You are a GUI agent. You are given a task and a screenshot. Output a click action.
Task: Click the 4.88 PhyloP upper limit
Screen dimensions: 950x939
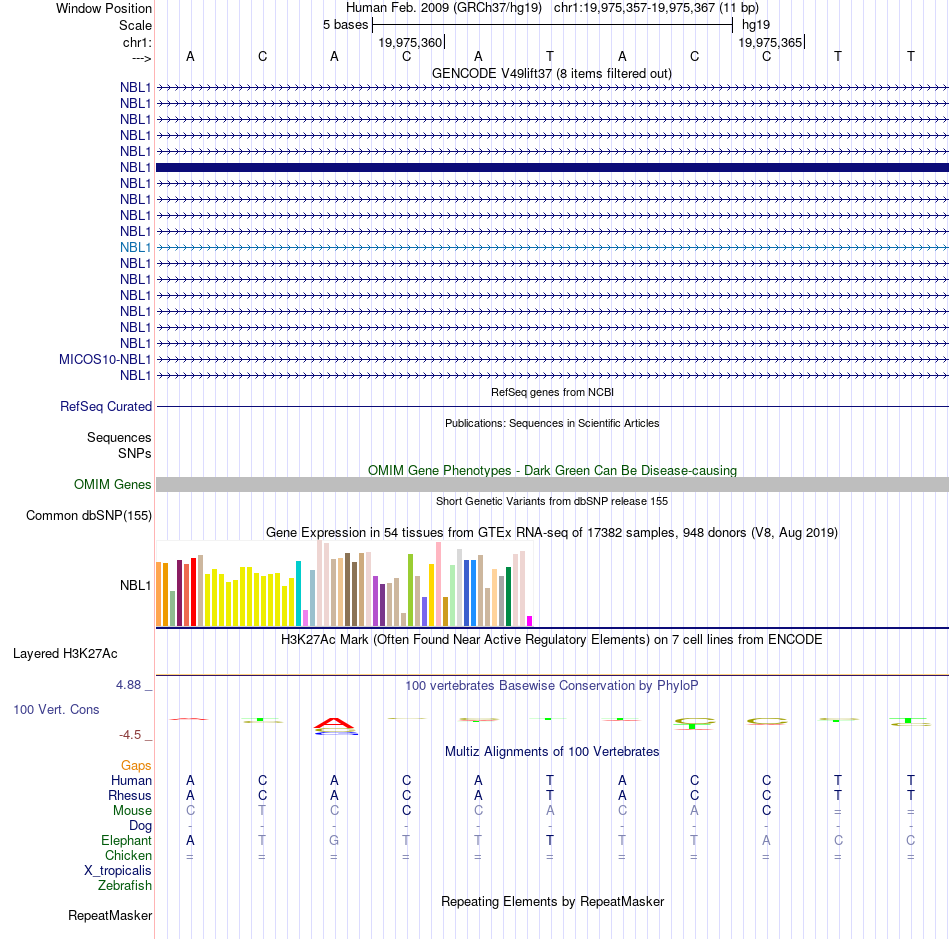click(128, 685)
